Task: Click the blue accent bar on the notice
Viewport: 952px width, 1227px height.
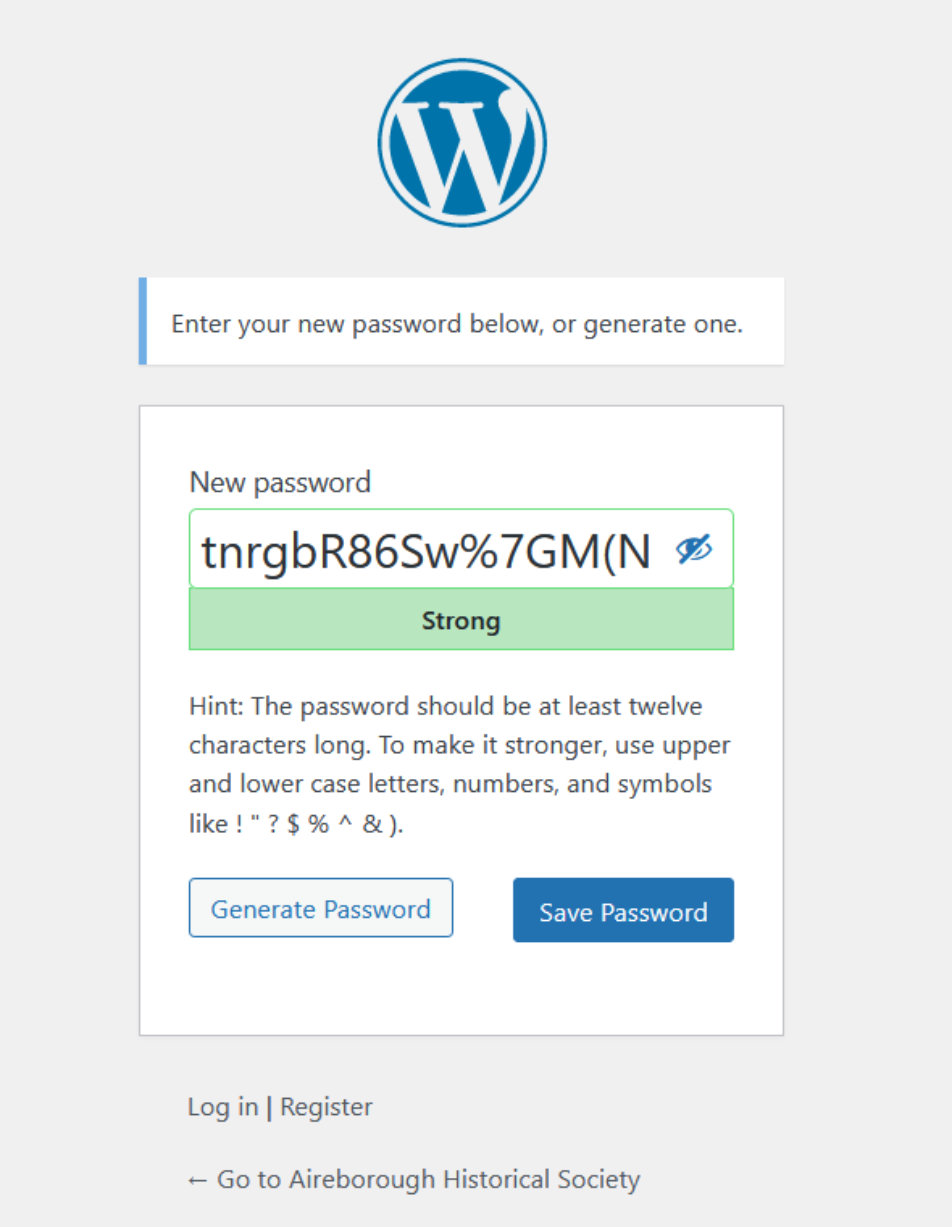Action: 143,321
